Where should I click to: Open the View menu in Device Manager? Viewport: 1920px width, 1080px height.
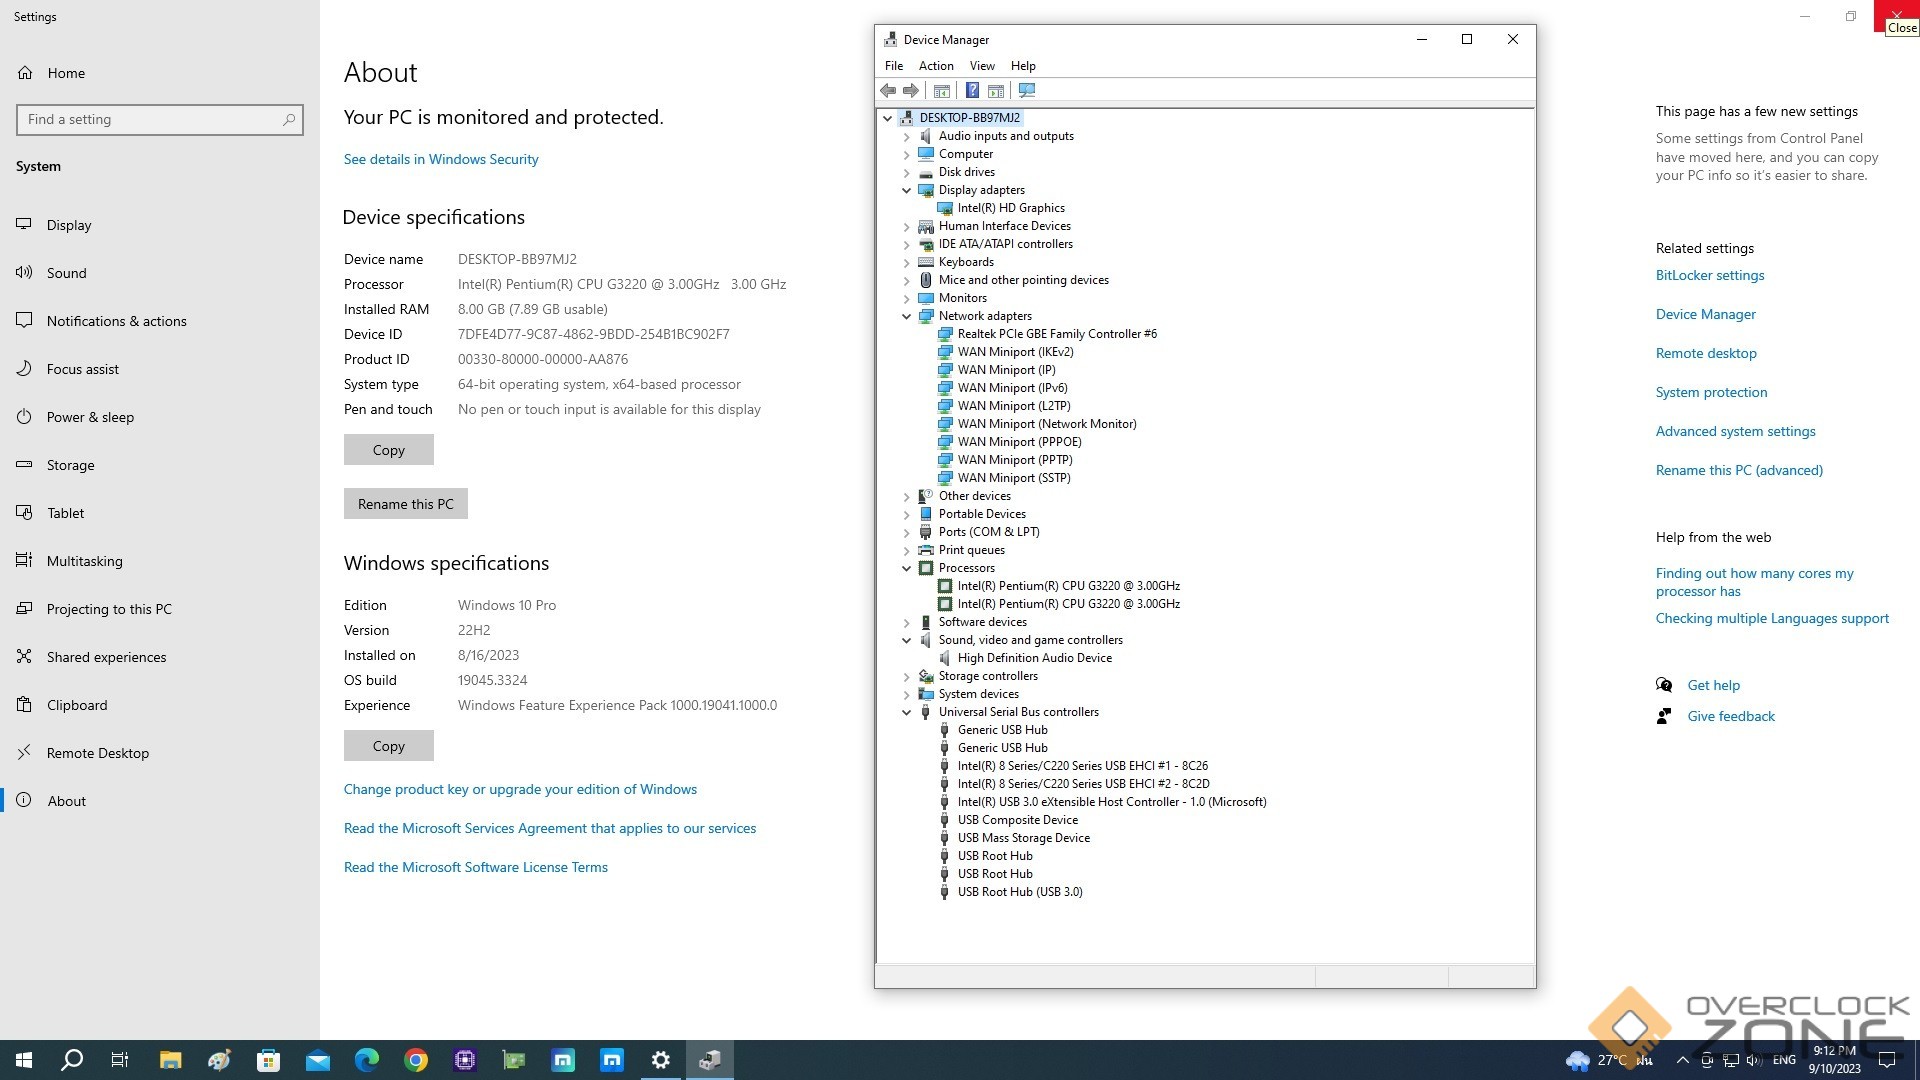[x=981, y=66]
